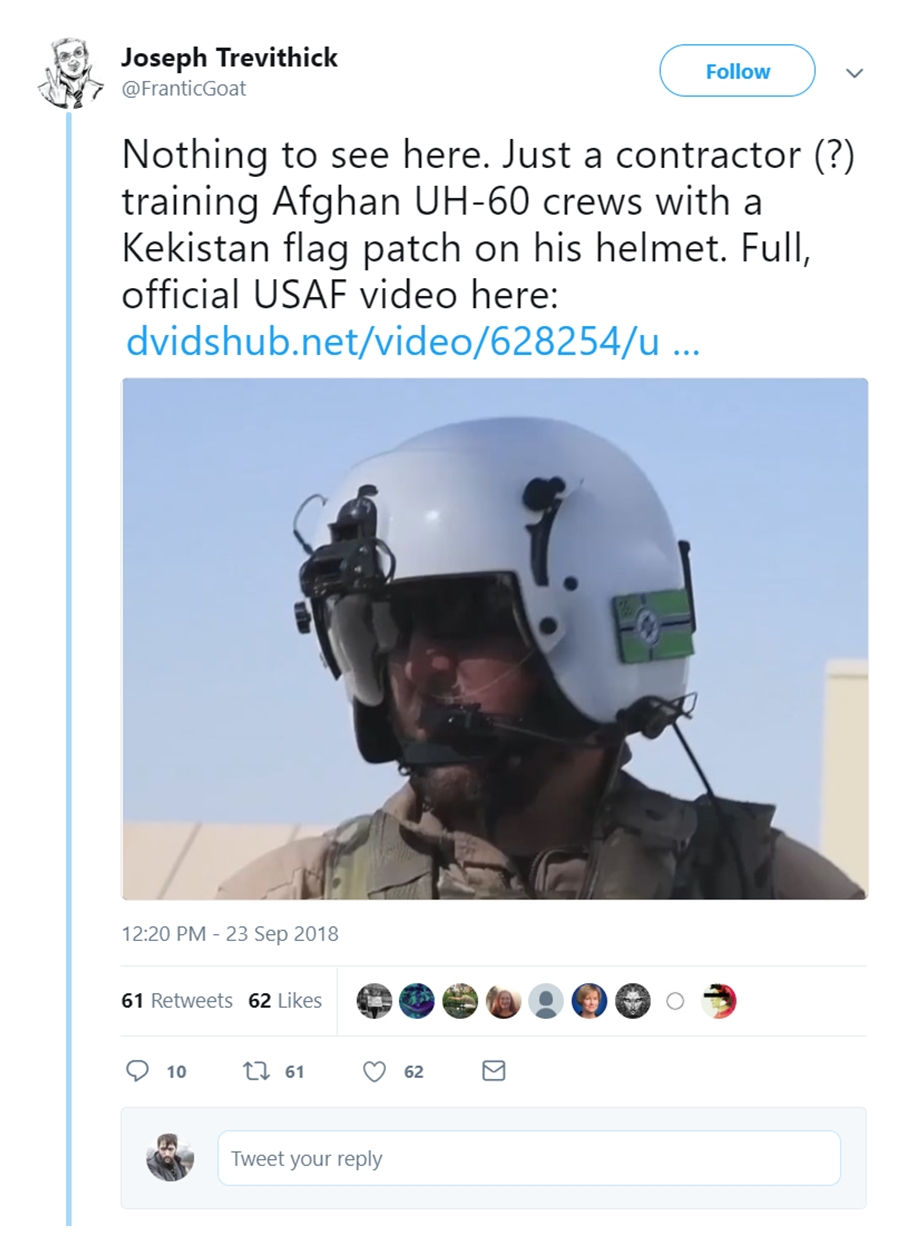View the 62 Likes list

(285, 1000)
